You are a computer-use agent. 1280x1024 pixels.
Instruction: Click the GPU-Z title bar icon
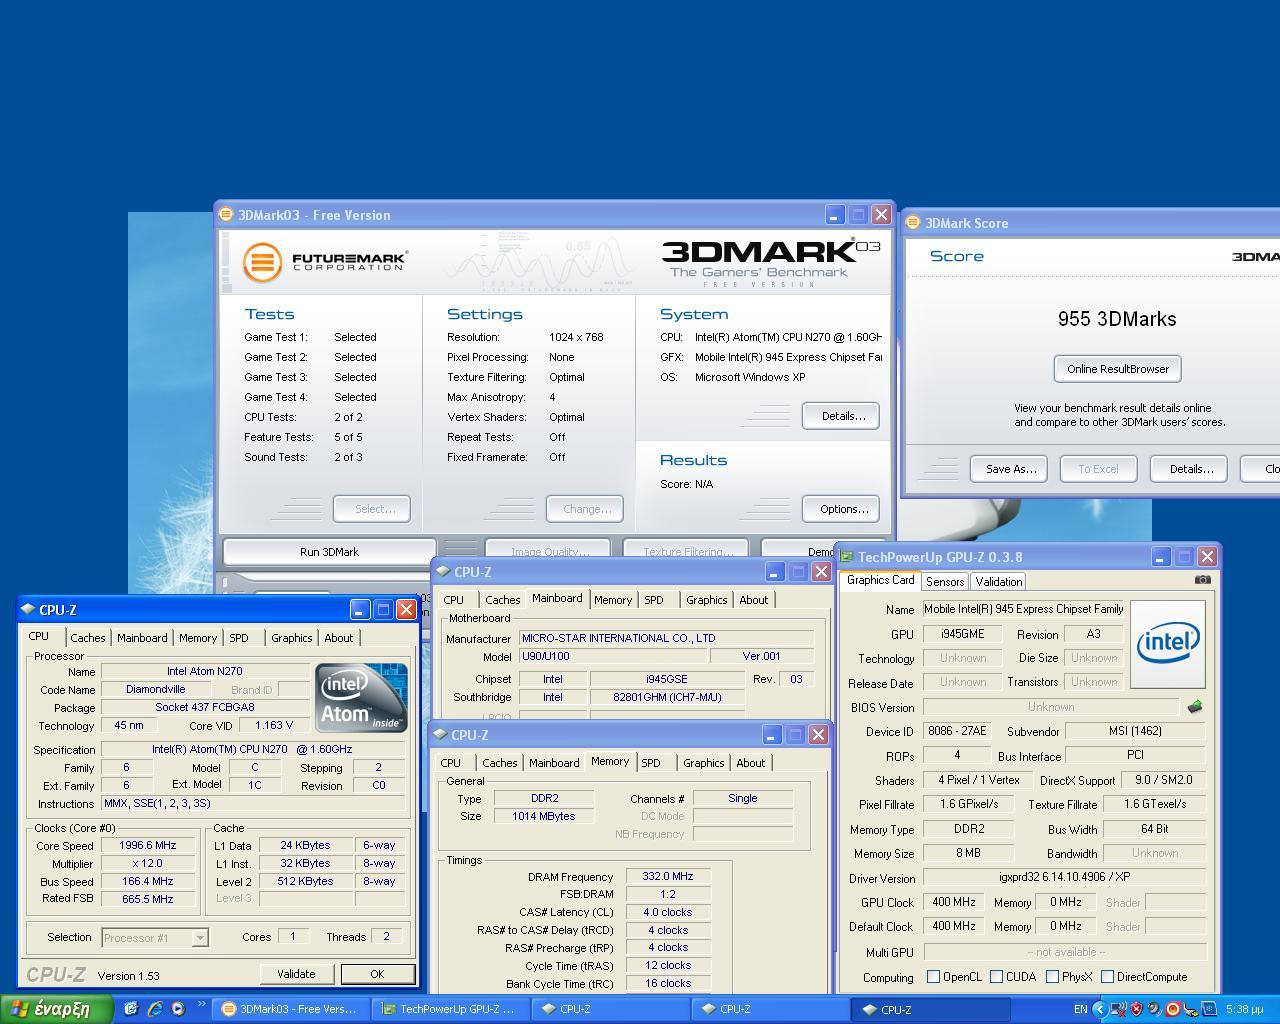(x=847, y=557)
